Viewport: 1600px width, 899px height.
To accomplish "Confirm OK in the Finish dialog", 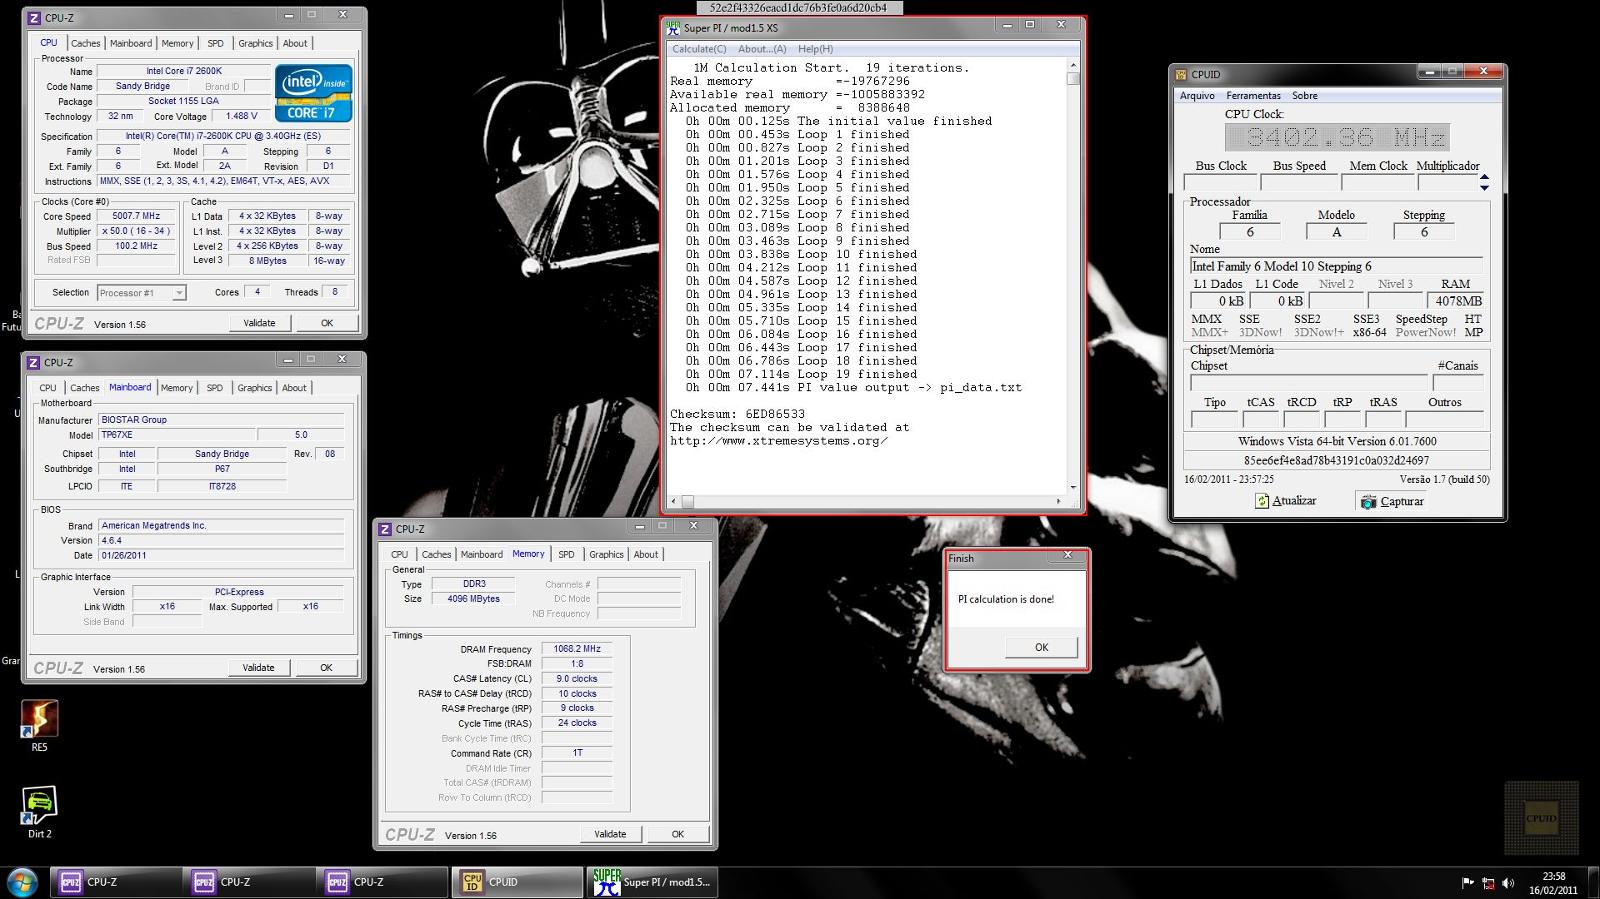I will [x=1041, y=647].
